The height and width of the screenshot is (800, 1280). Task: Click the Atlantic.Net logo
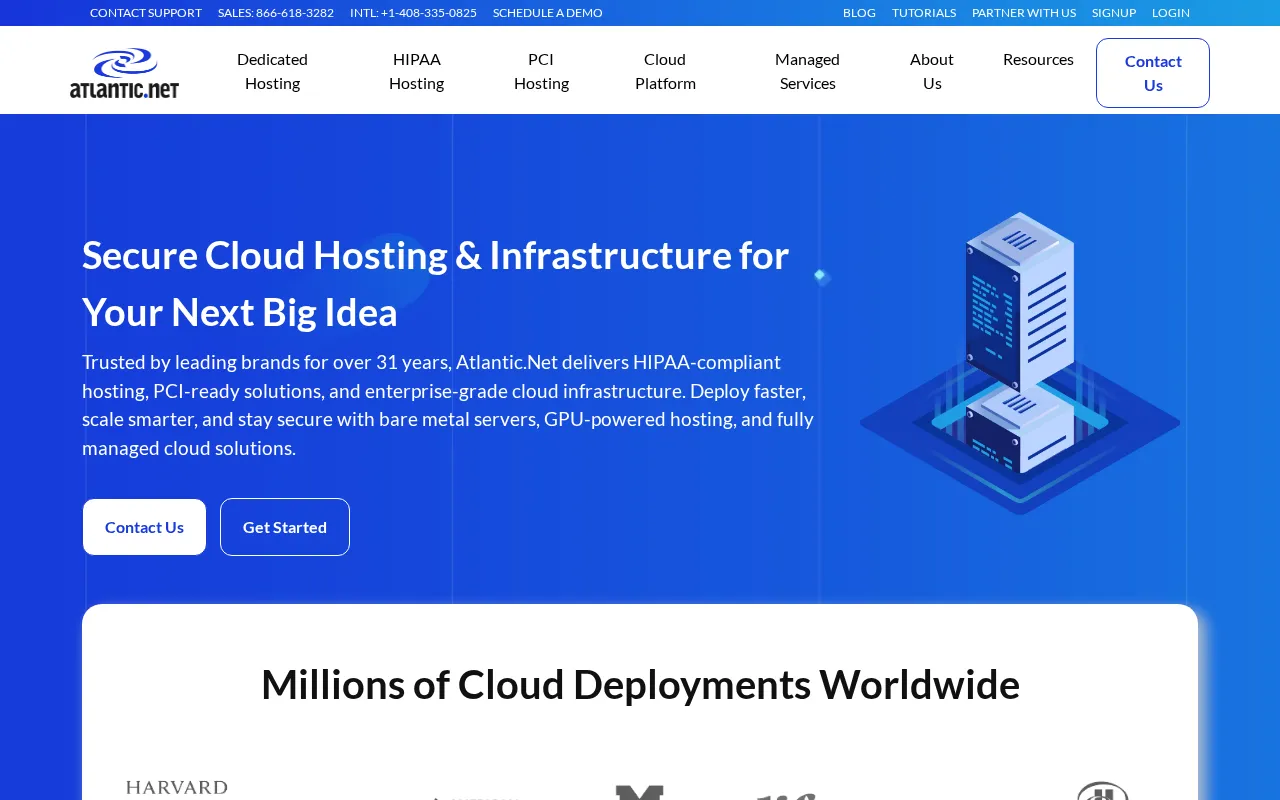tap(125, 72)
